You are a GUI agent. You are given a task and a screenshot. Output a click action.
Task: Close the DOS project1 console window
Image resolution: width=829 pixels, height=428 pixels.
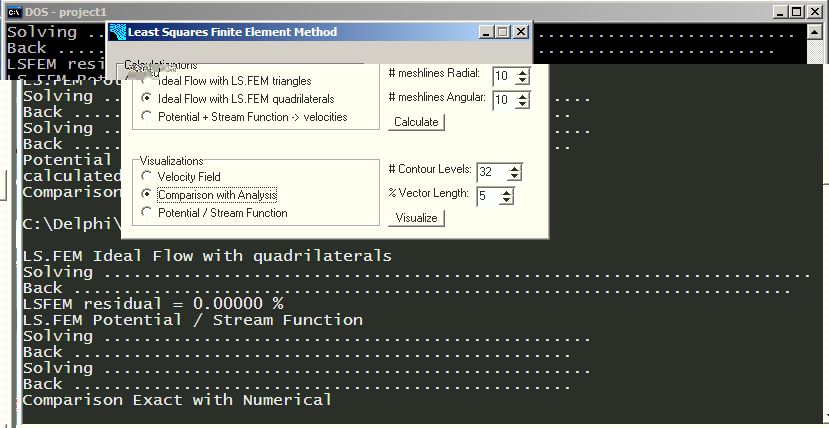(815, 11)
